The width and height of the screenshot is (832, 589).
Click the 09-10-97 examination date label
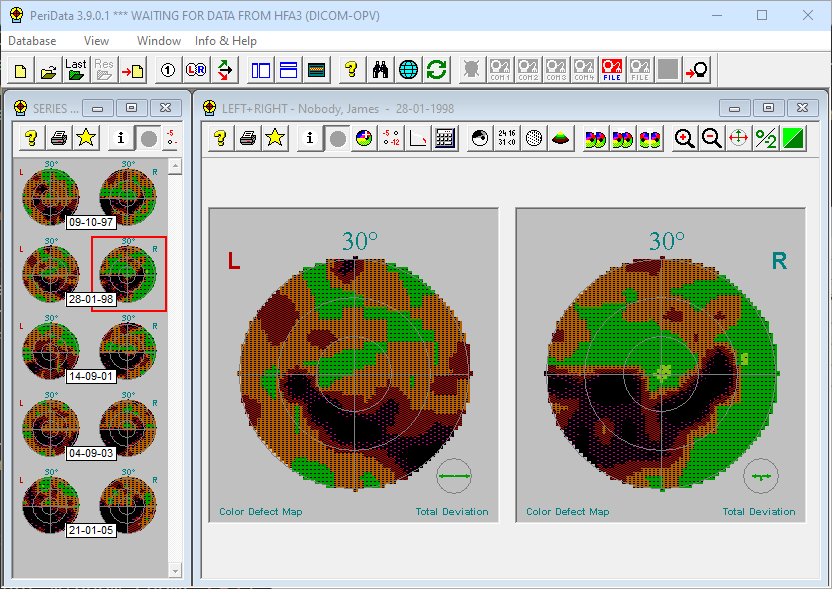click(90, 222)
